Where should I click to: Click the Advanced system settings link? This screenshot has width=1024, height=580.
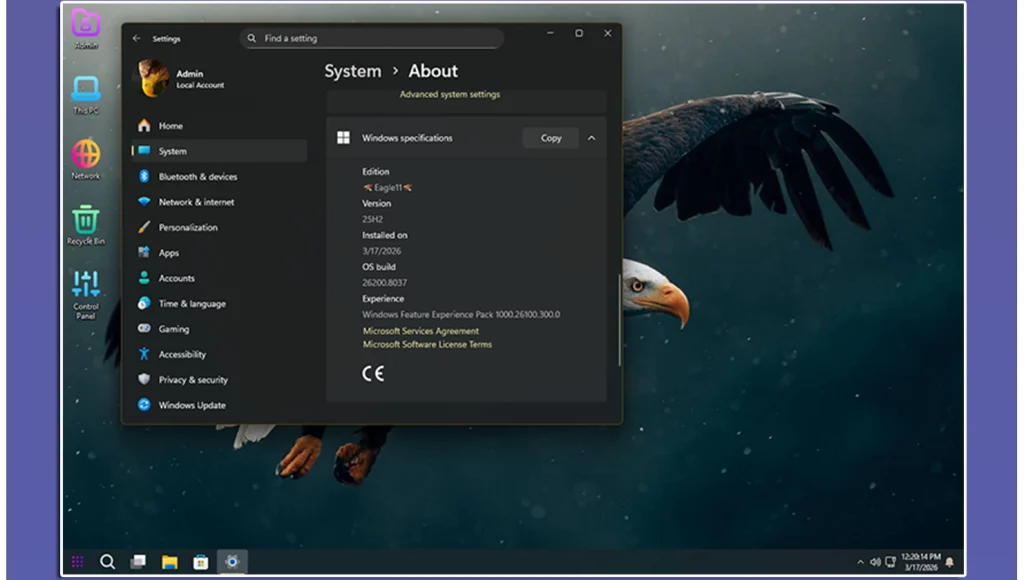point(449,95)
